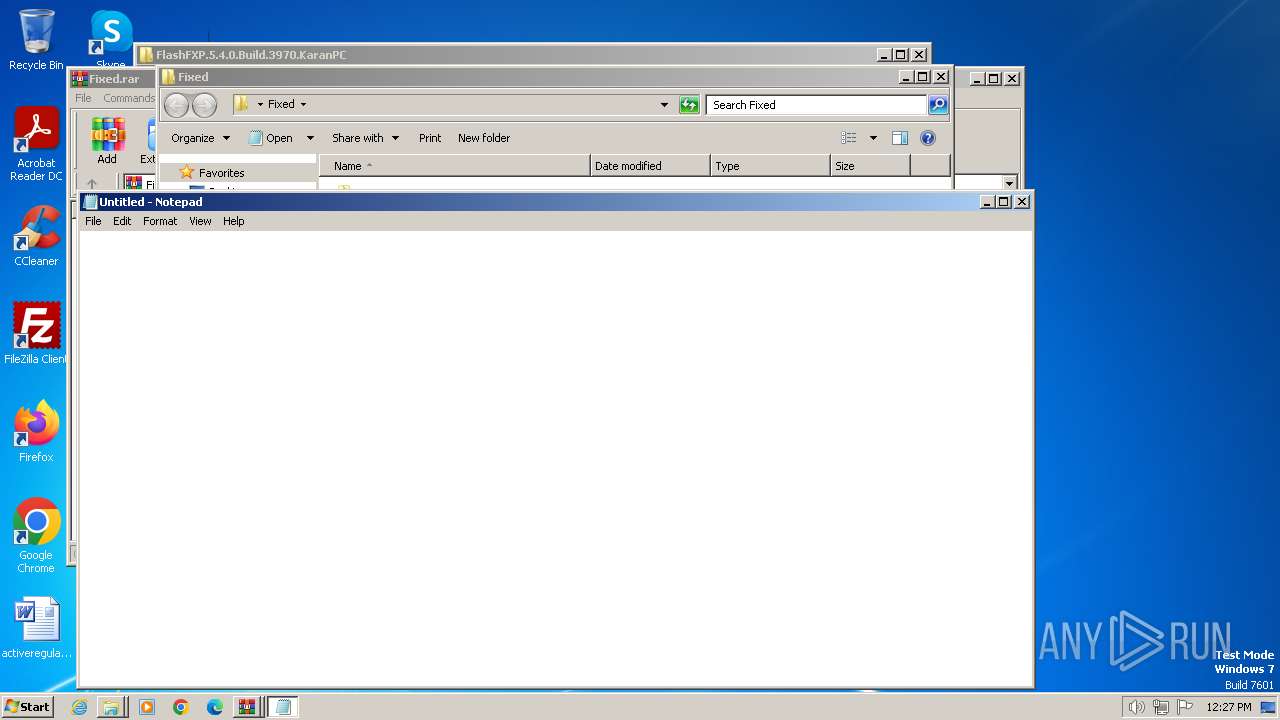The height and width of the screenshot is (720, 1280).
Task: Click the WinRAR up-one-level arrow
Action: pos(92,184)
